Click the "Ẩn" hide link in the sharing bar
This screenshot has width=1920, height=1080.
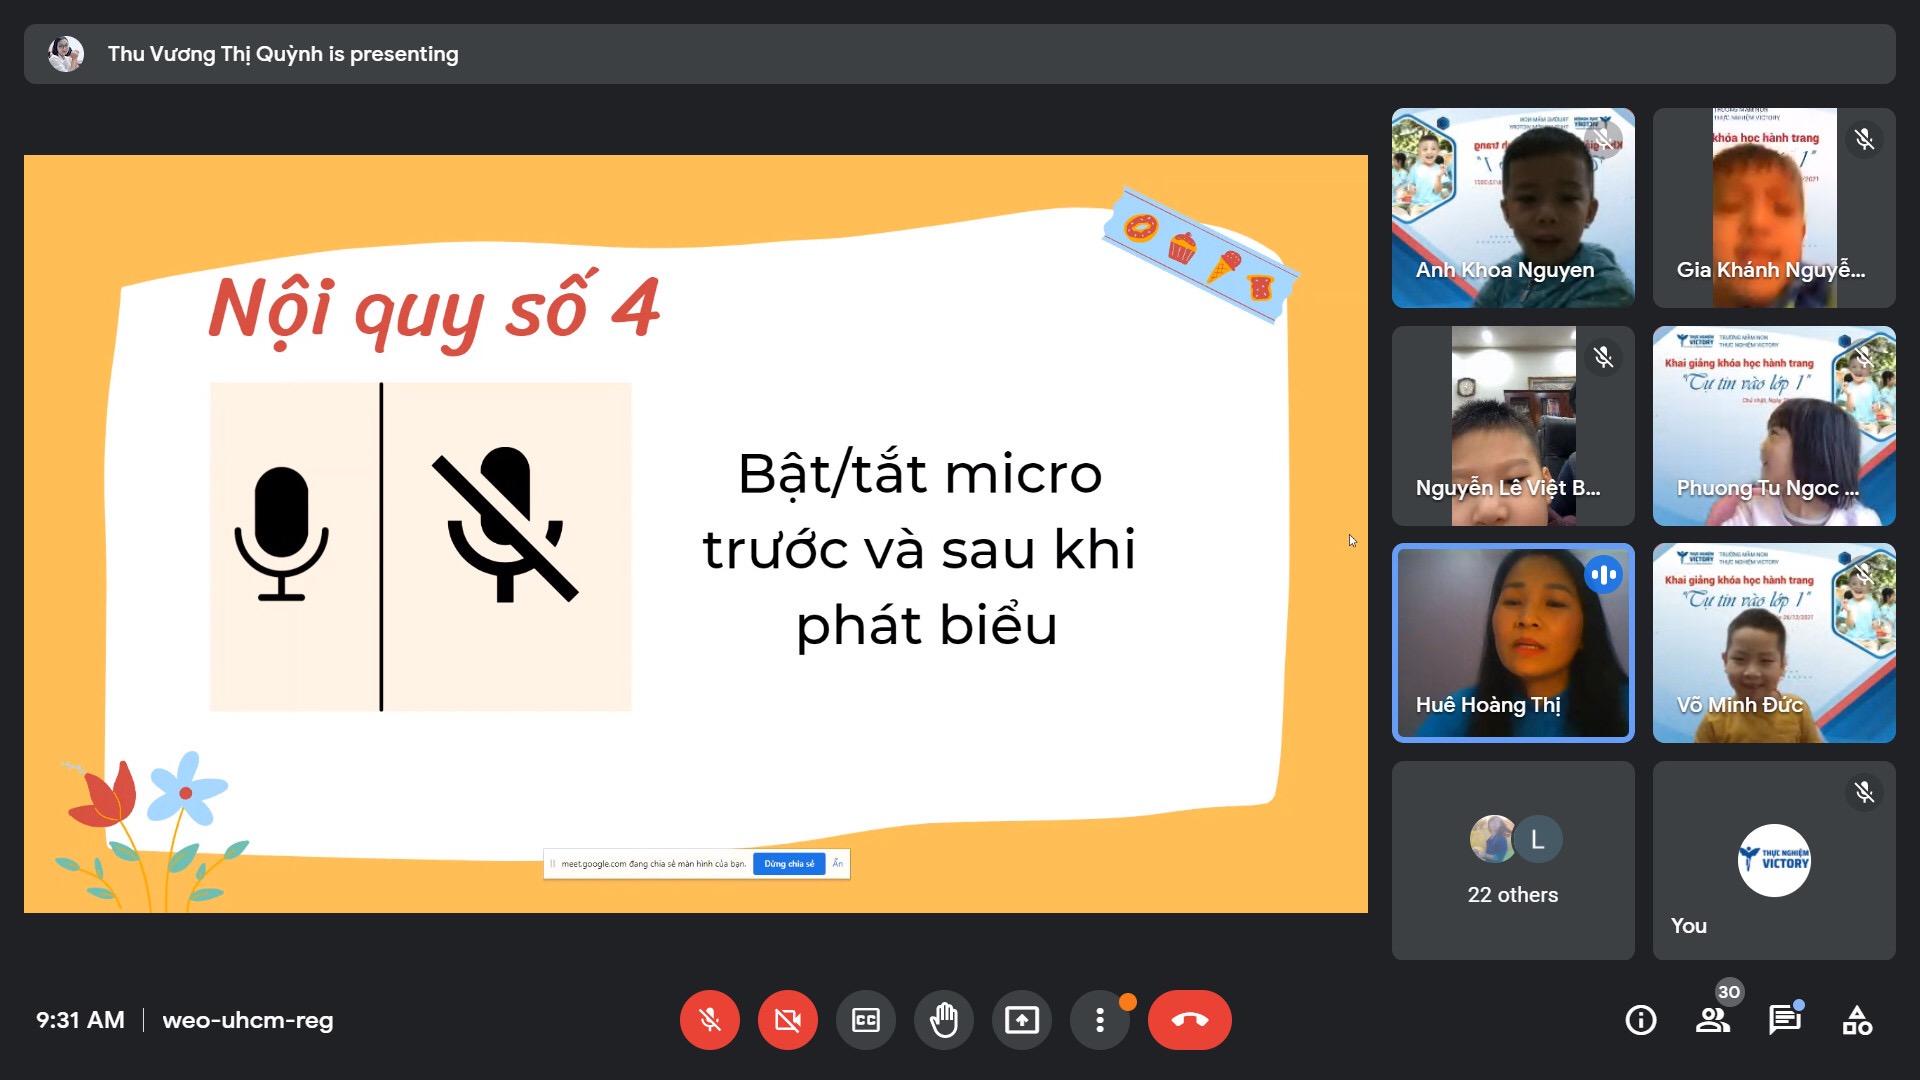pos(838,864)
